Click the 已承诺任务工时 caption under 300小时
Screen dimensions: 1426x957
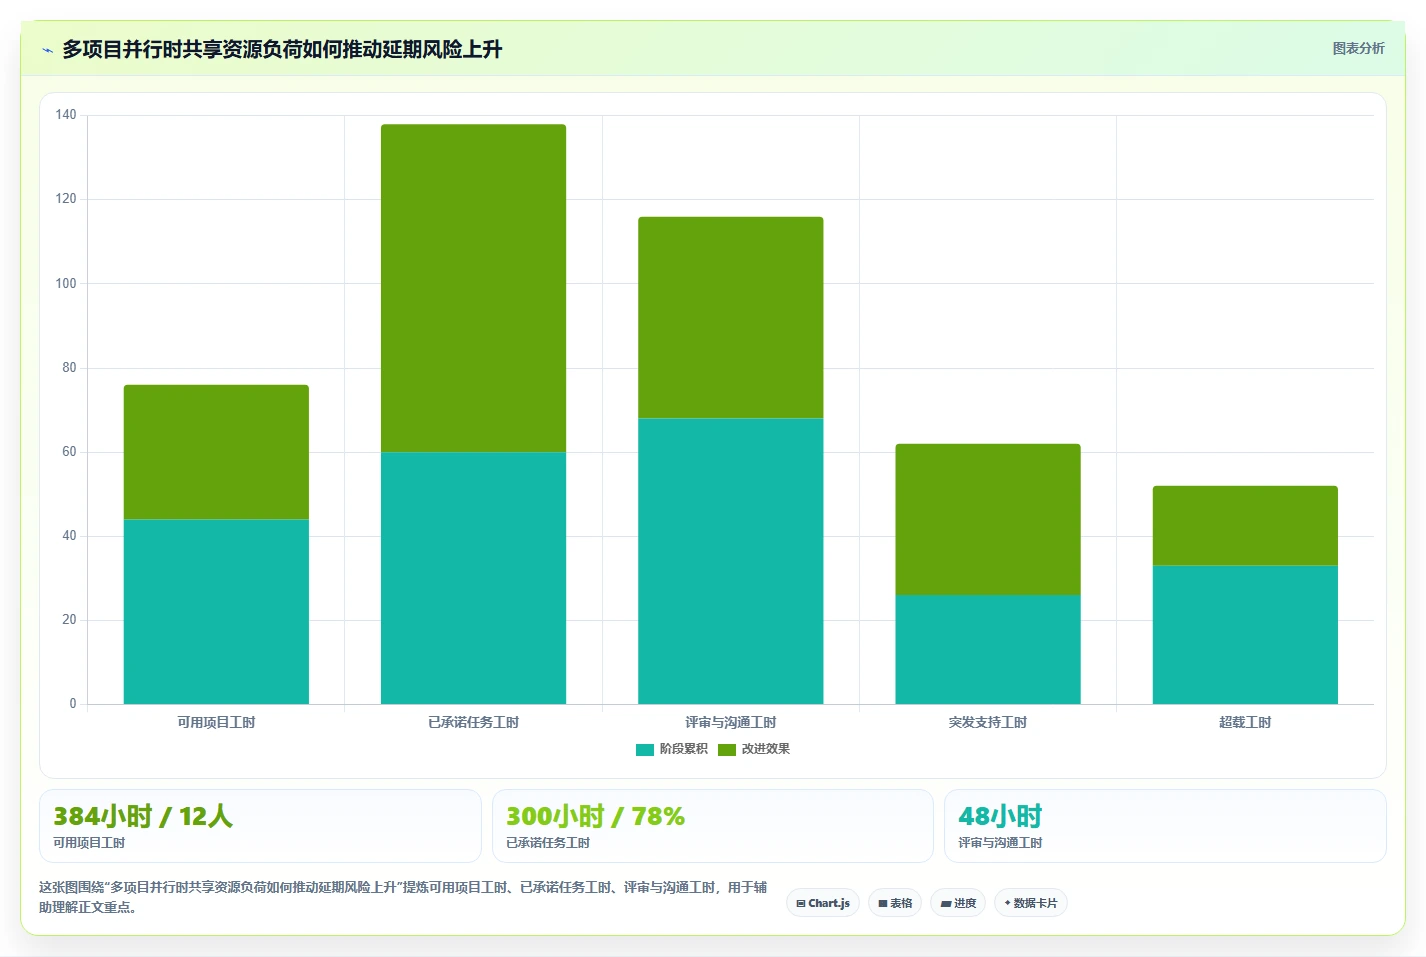pyautogui.click(x=548, y=843)
